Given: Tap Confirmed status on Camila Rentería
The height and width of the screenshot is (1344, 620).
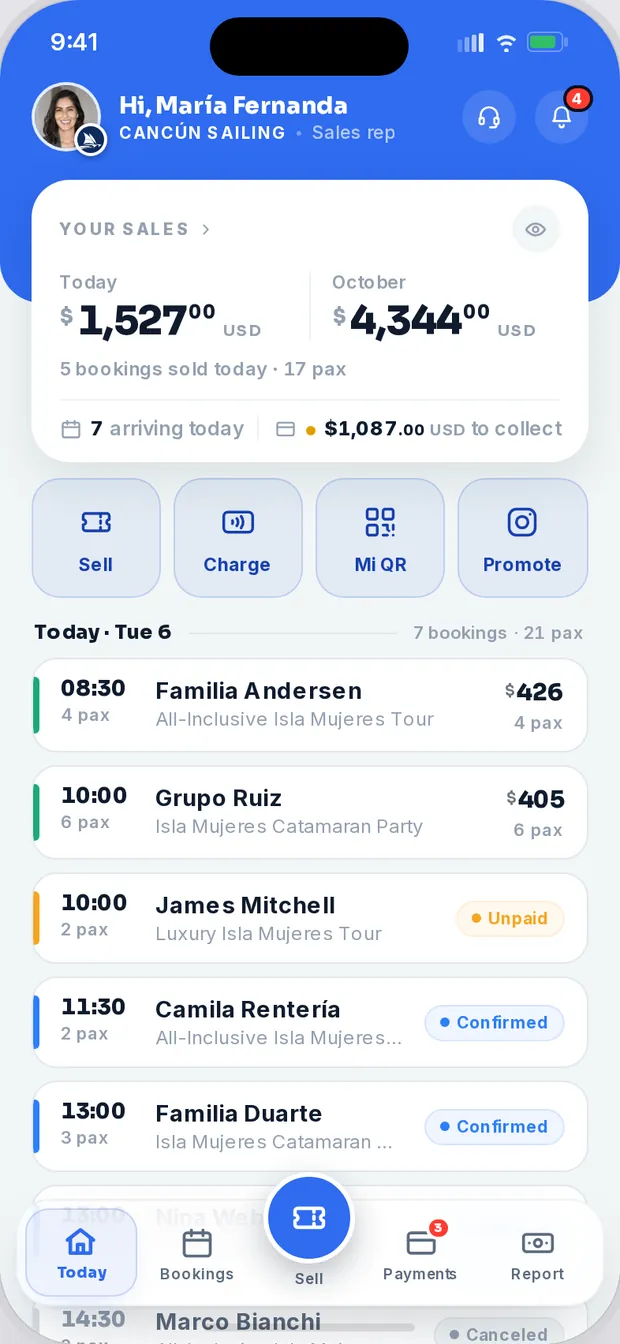Looking at the screenshot, I should coord(494,1023).
